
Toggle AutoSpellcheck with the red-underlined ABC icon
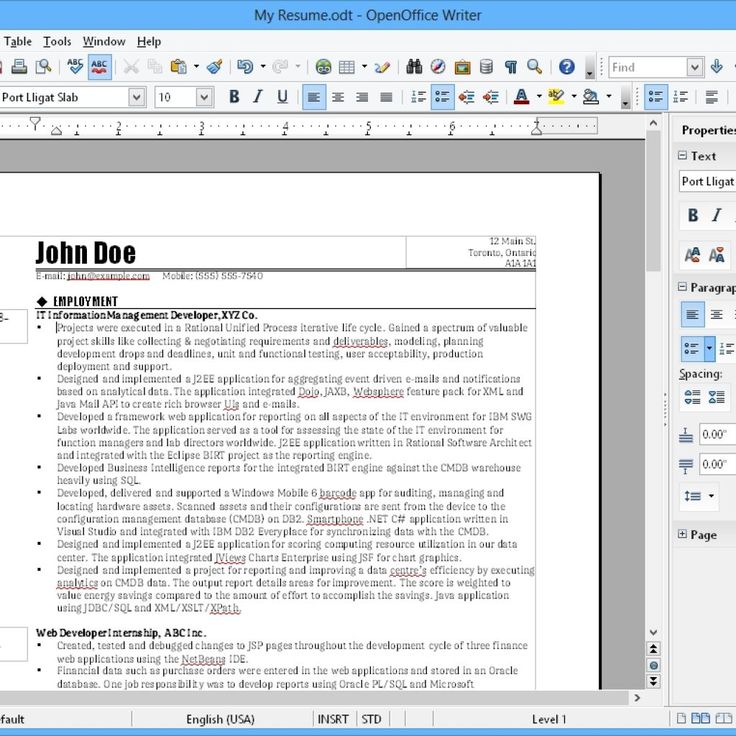(x=99, y=67)
